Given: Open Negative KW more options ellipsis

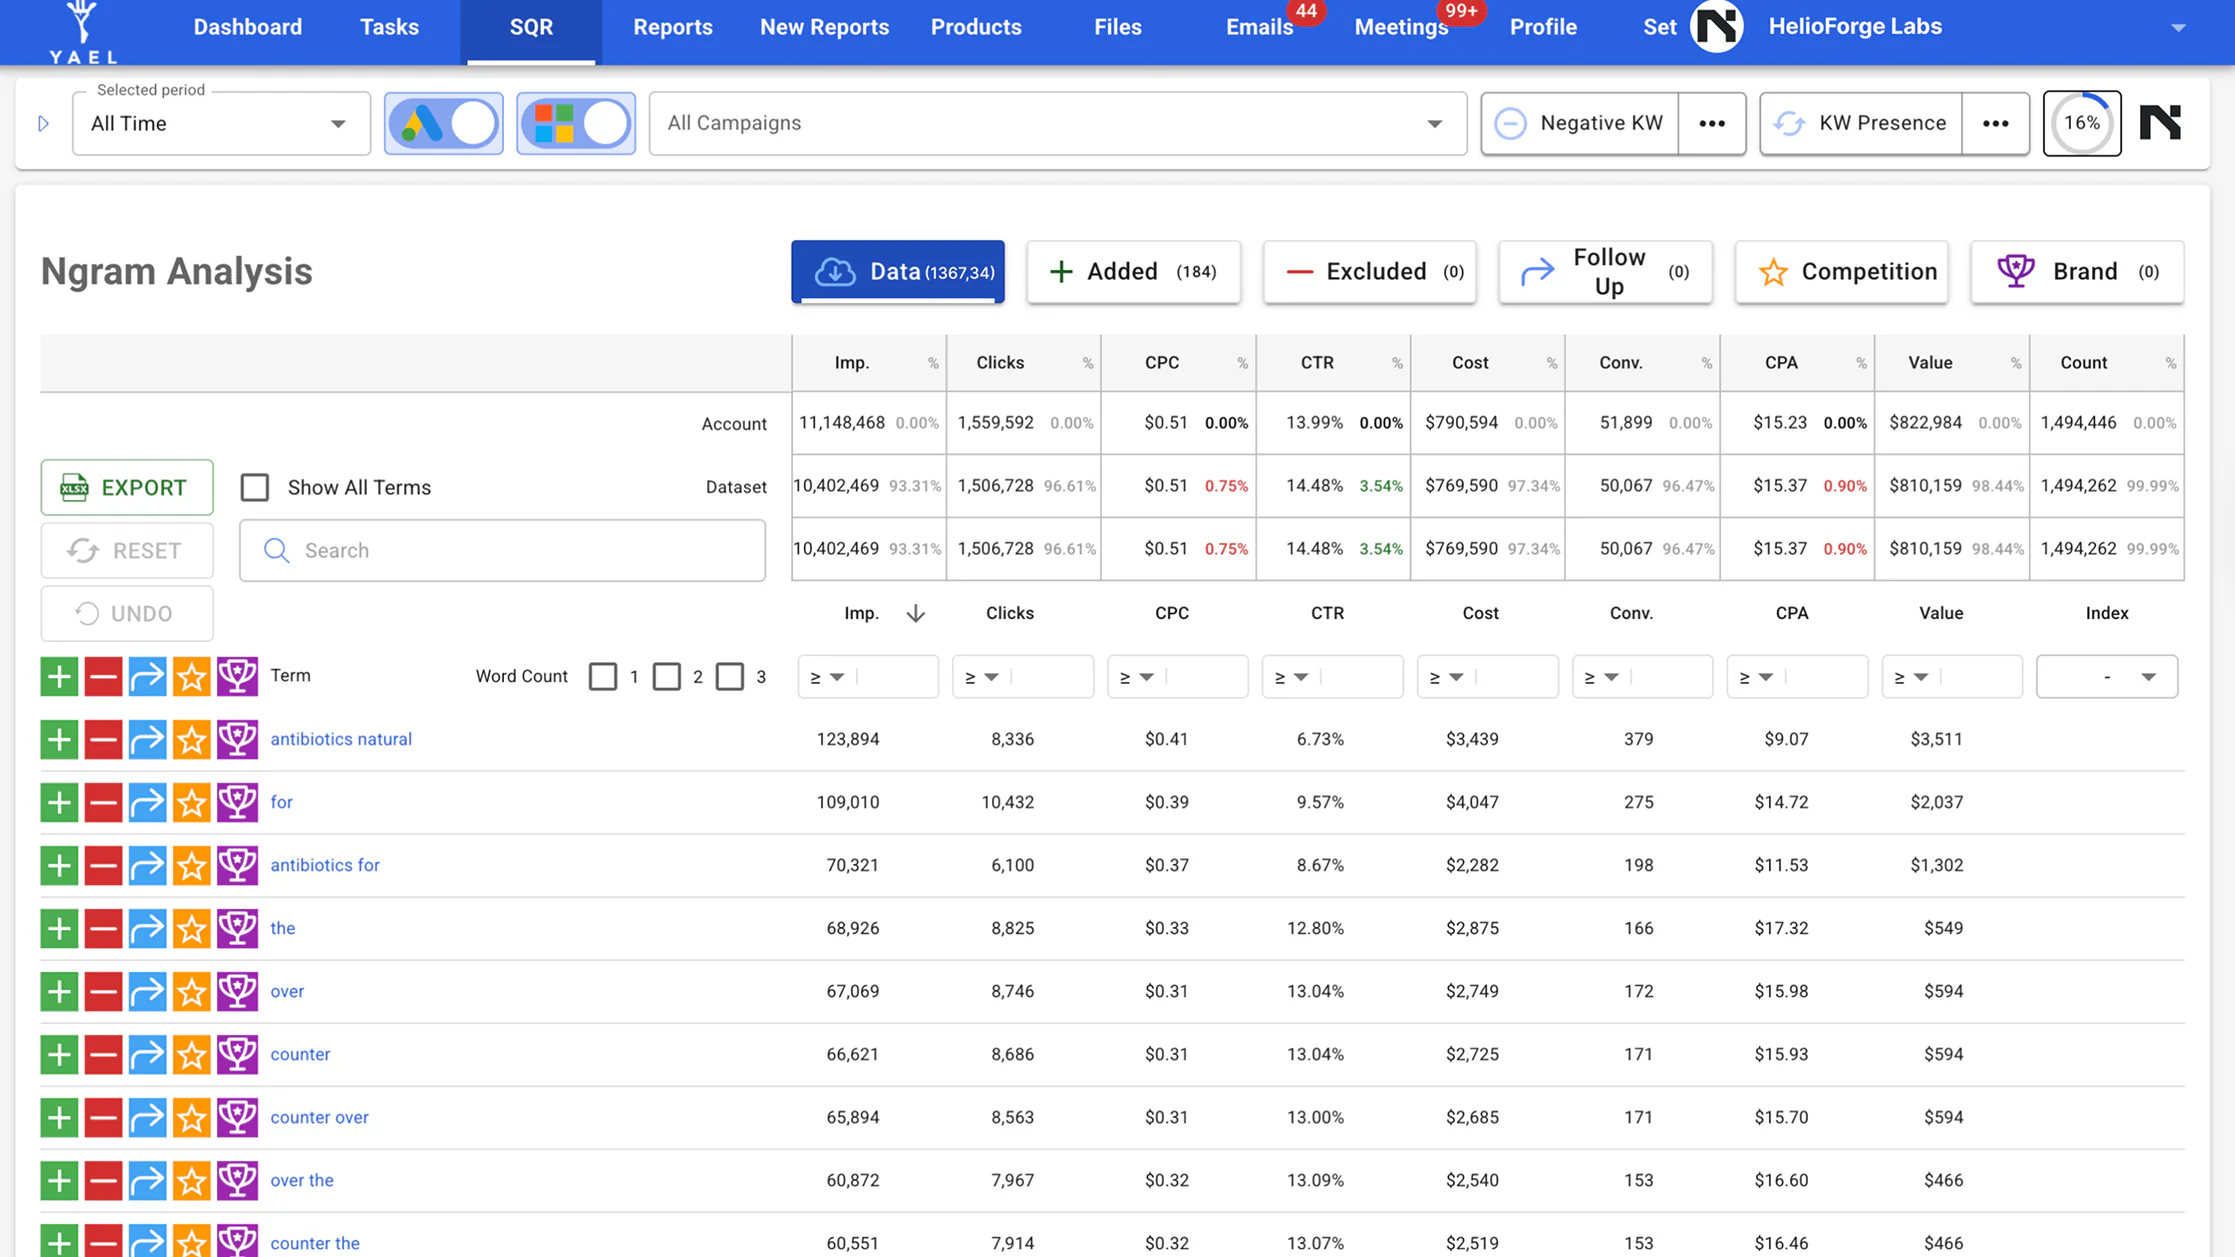Looking at the screenshot, I should (x=1712, y=123).
